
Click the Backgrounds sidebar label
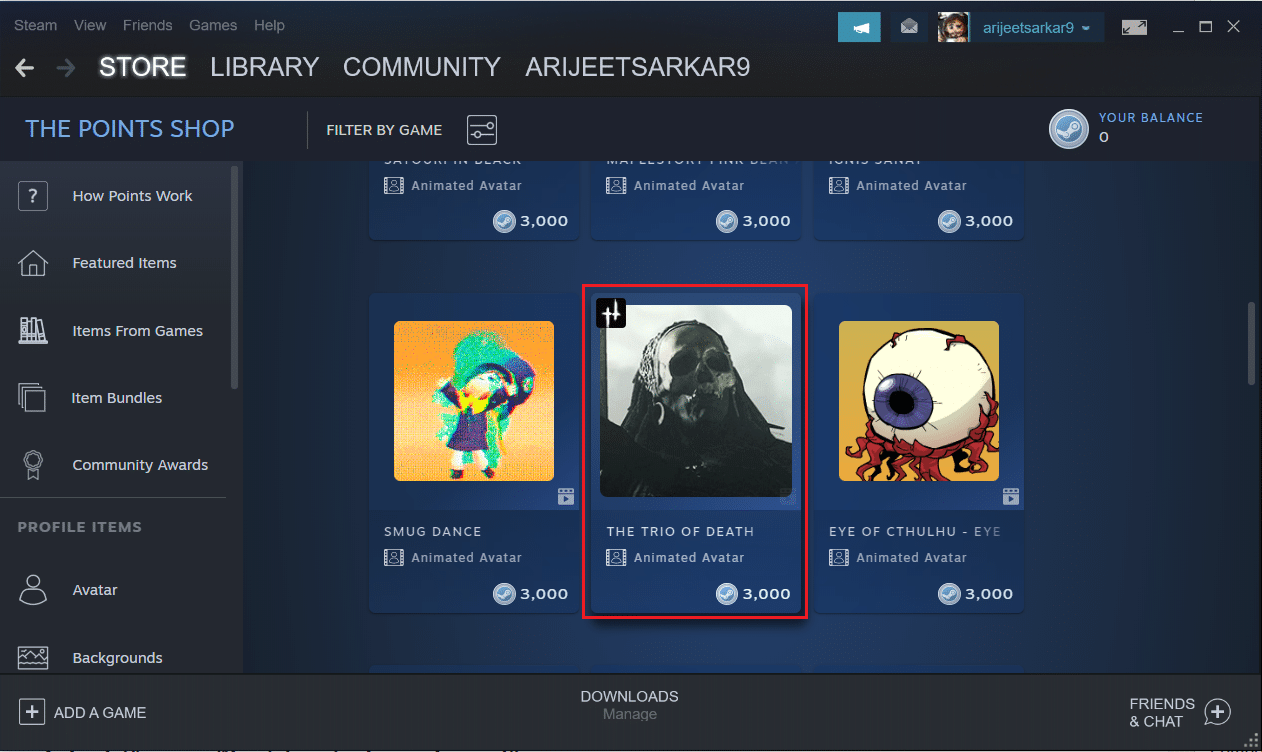[x=117, y=658]
